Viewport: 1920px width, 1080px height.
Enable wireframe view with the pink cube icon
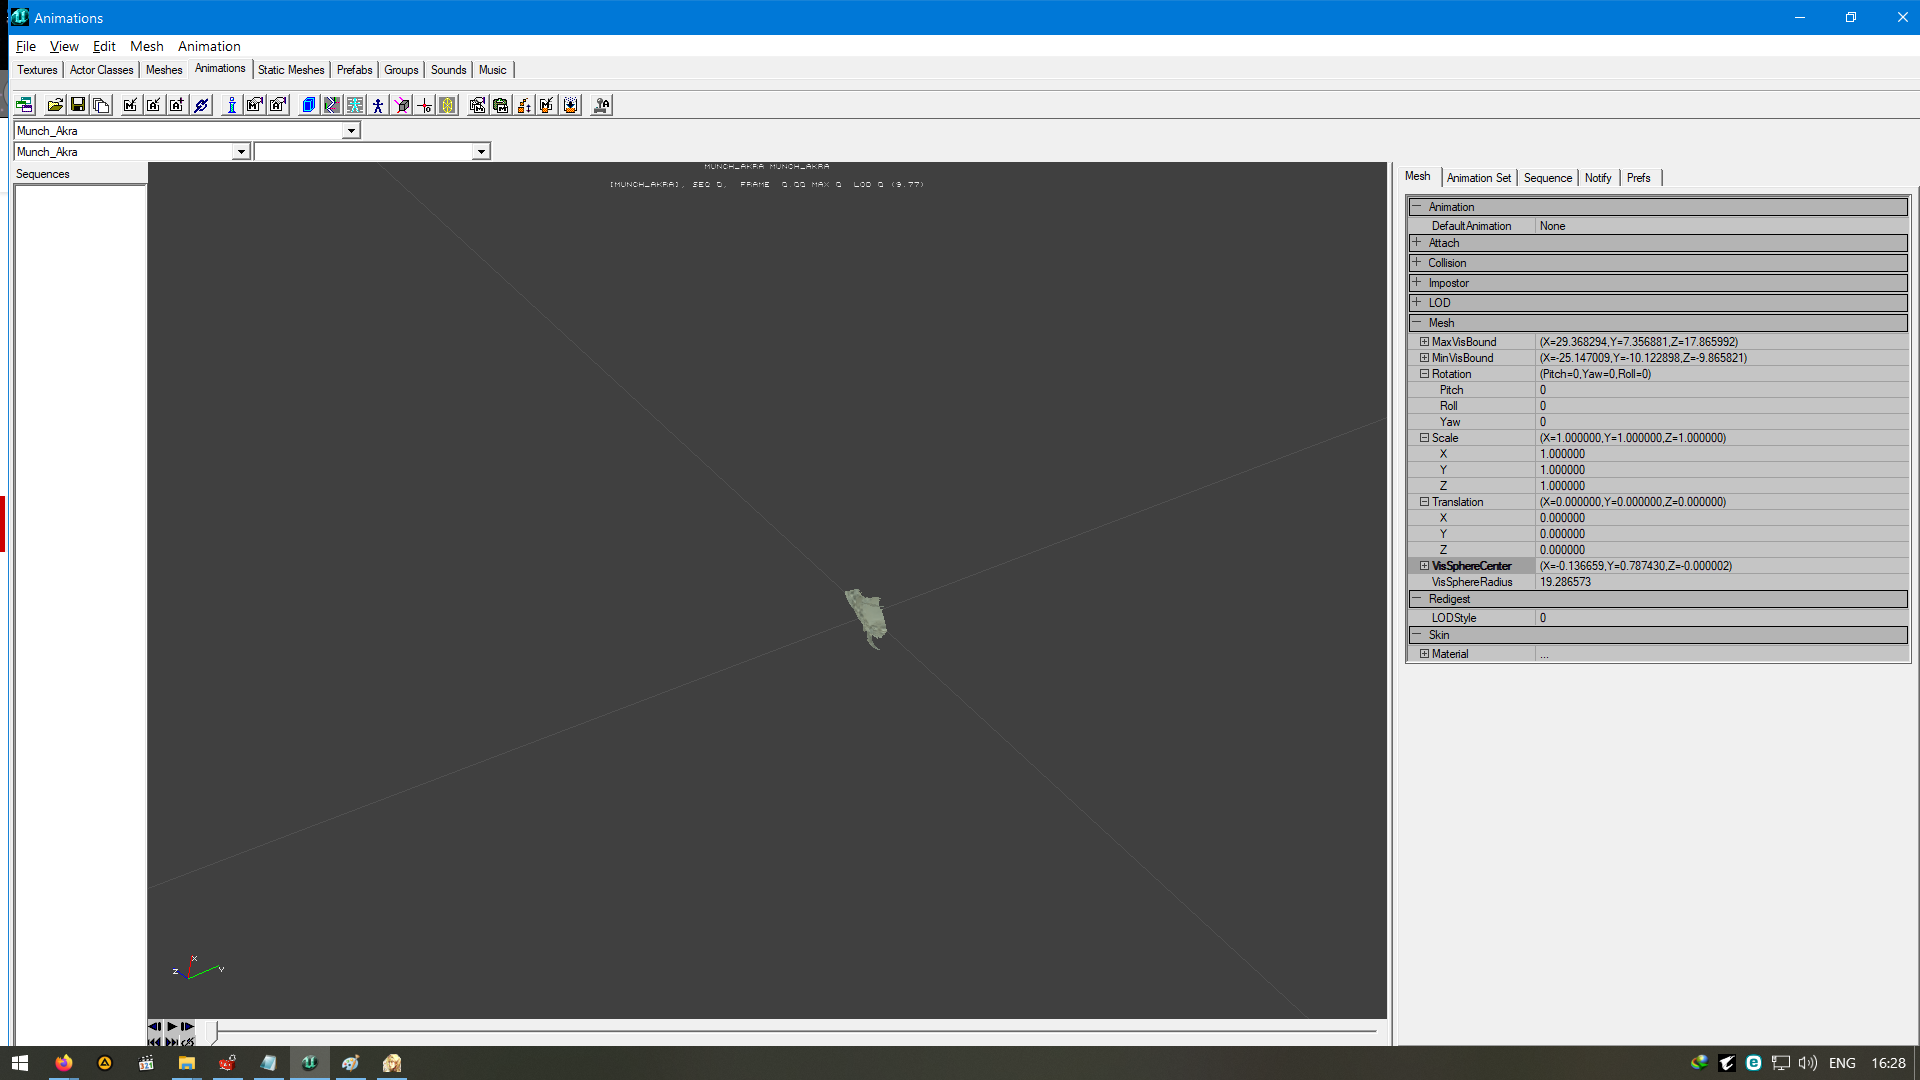(402, 105)
